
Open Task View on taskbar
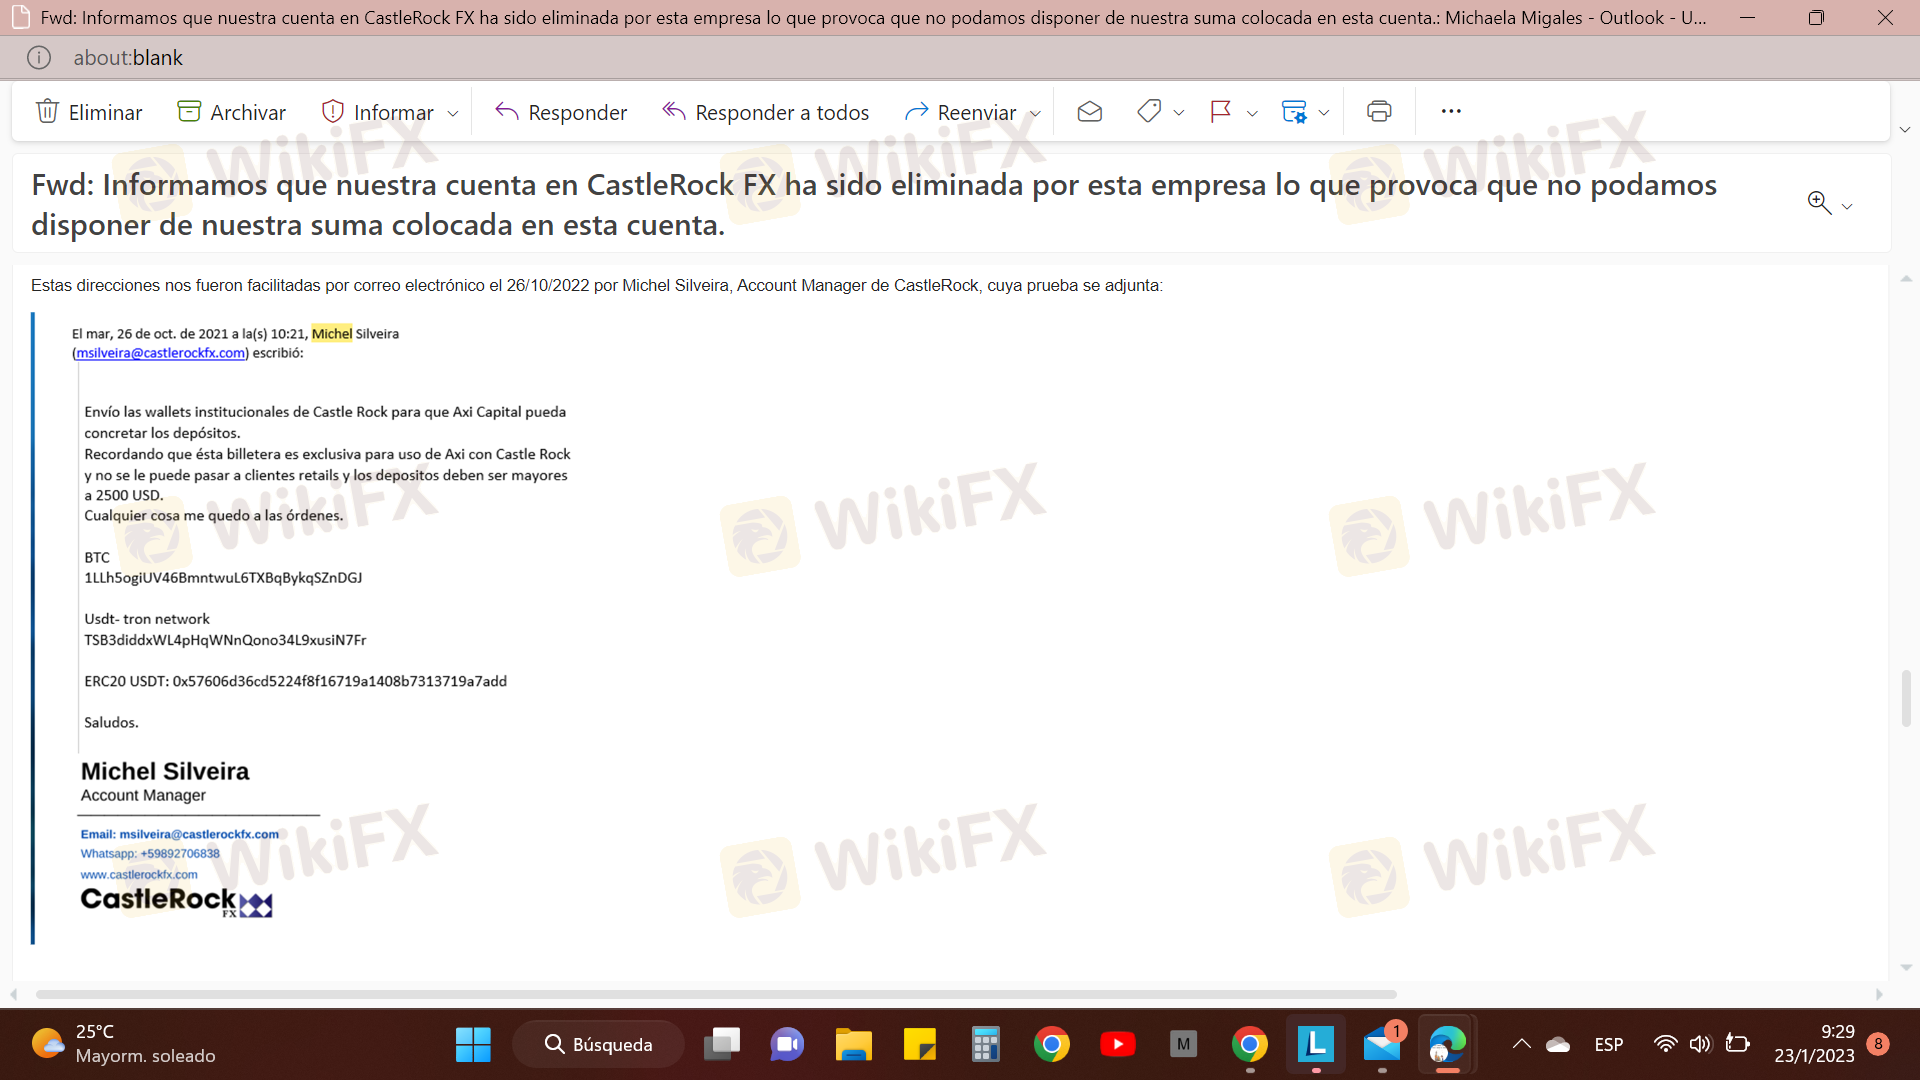point(722,1044)
